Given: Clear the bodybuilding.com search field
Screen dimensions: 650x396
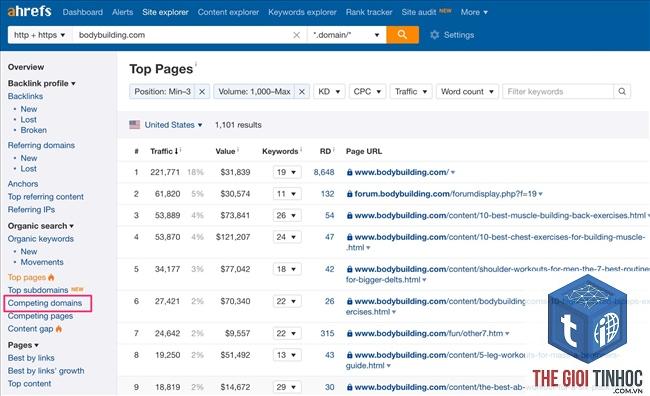Looking at the screenshot, I should point(296,35).
